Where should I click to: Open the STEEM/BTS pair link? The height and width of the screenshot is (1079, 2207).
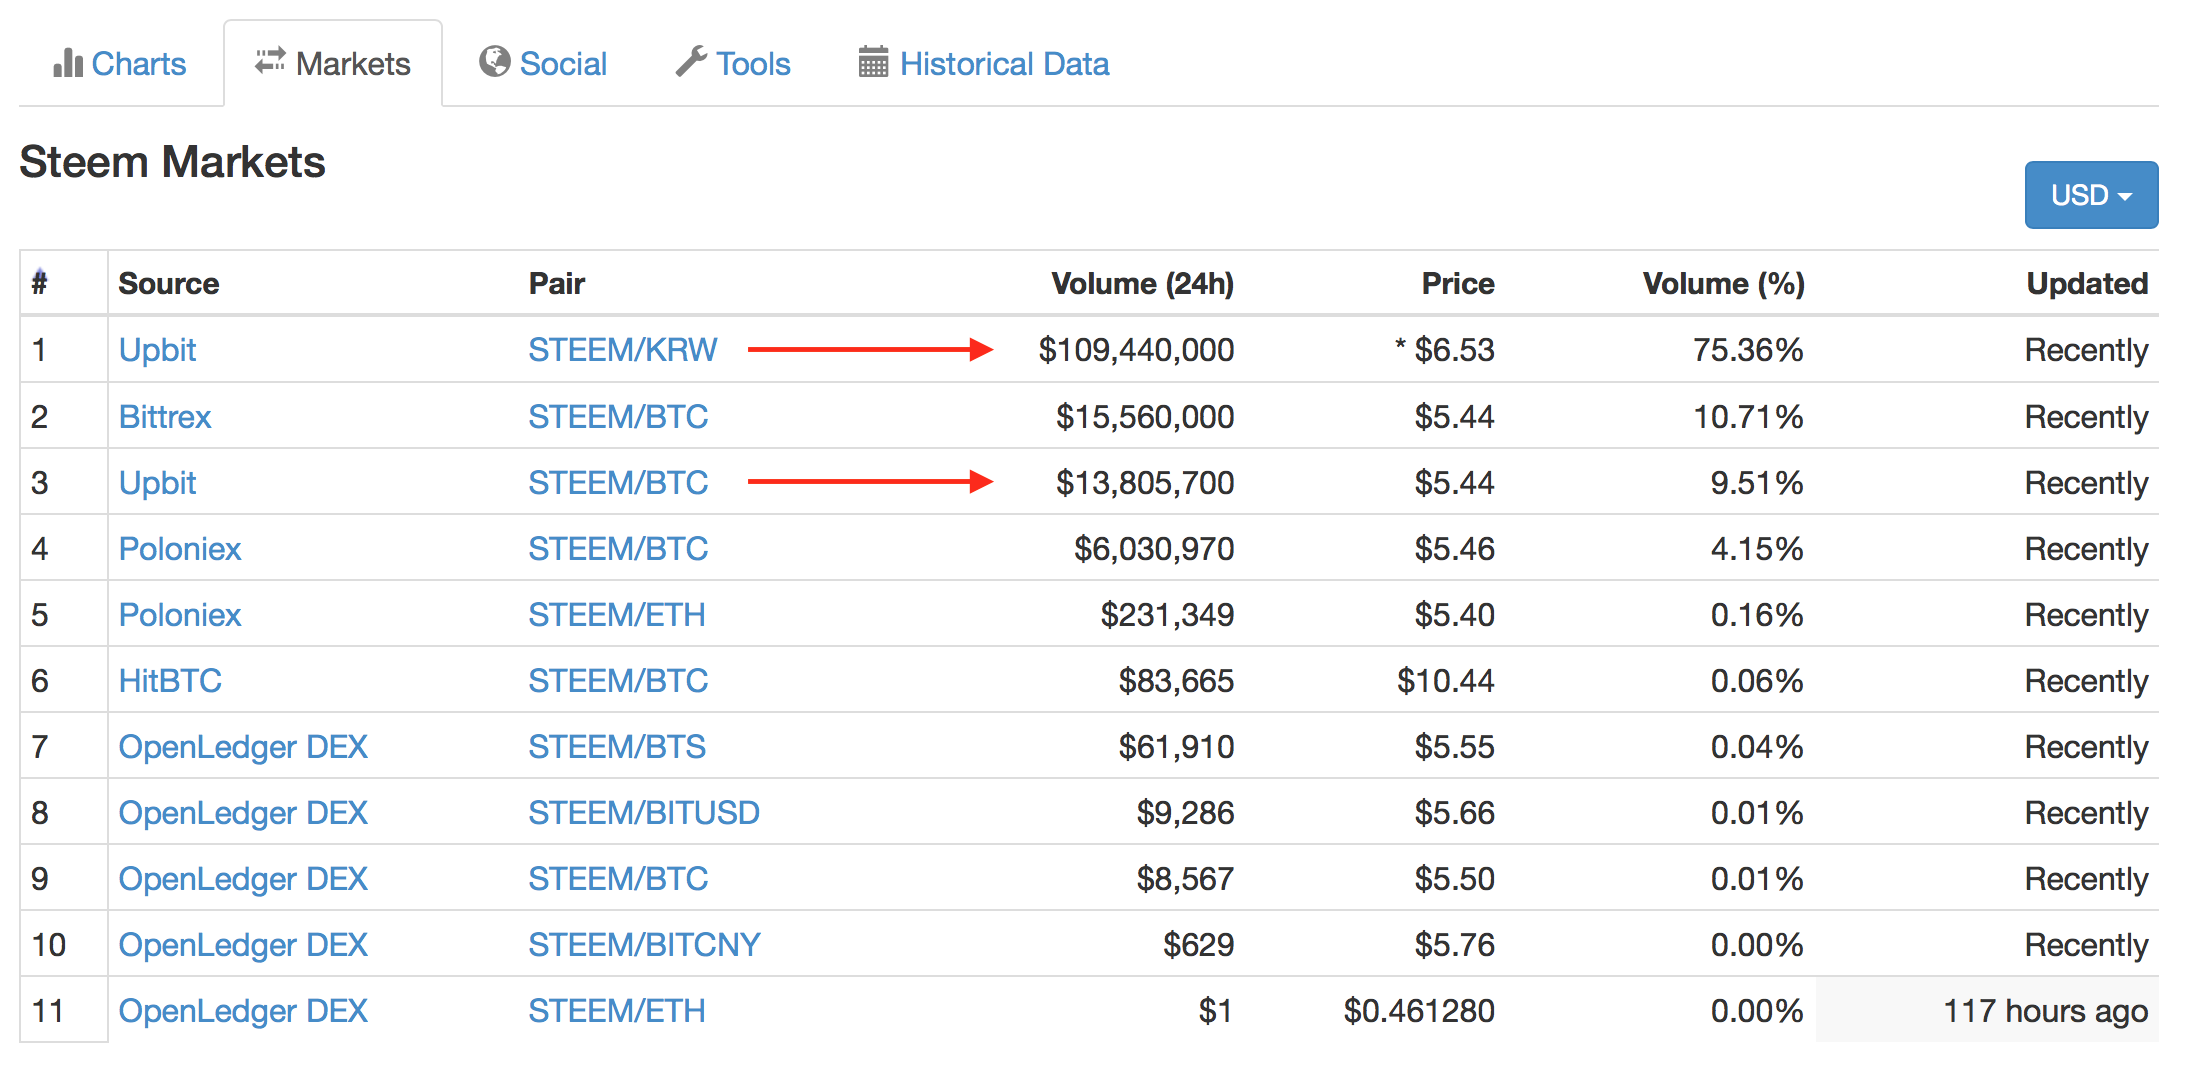pyautogui.click(x=617, y=747)
